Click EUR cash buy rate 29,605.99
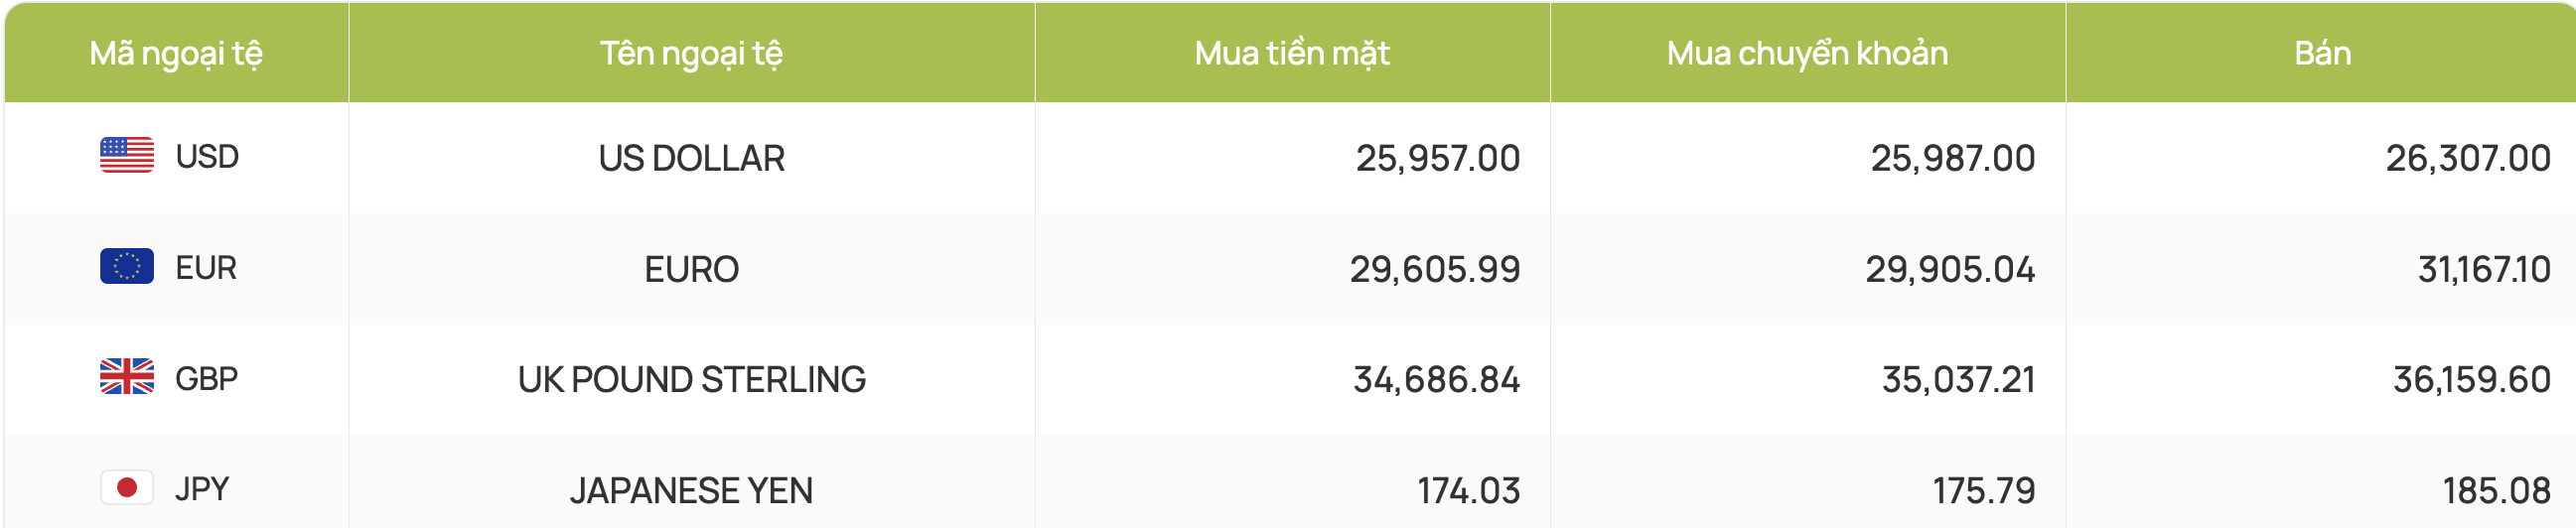 pyautogui.click(x=1434, y=269)
